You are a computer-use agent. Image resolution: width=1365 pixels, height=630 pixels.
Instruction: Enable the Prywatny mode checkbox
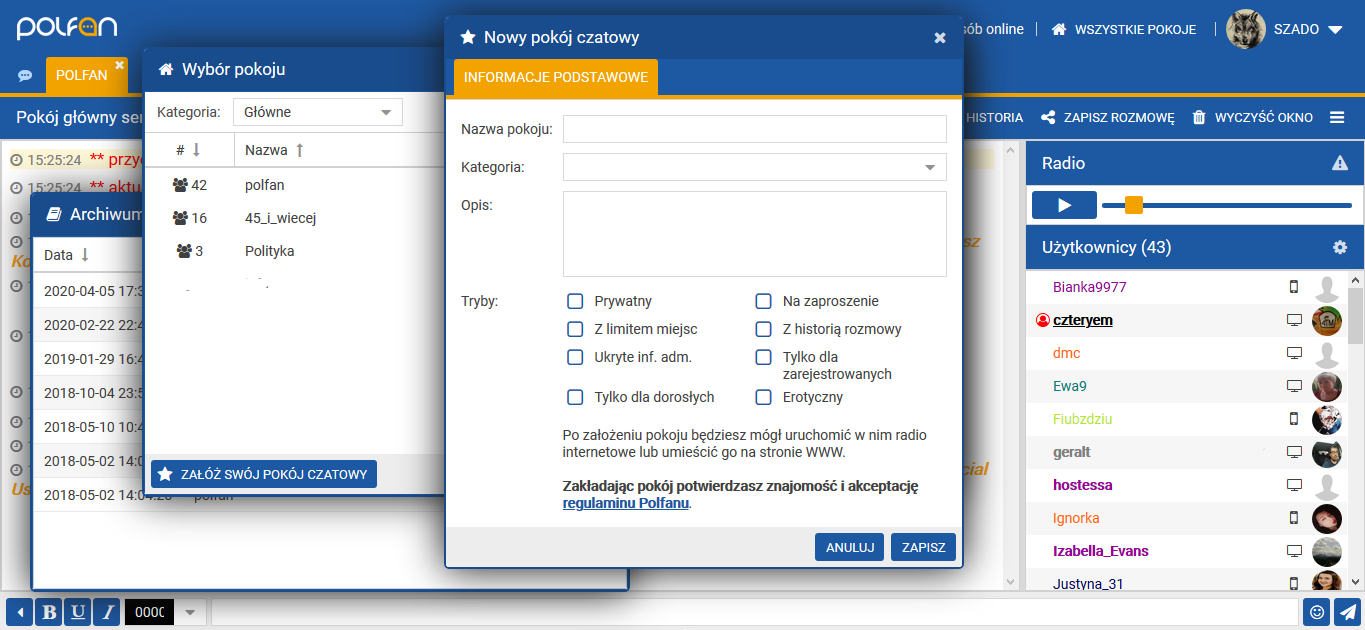tap(575, 301)
